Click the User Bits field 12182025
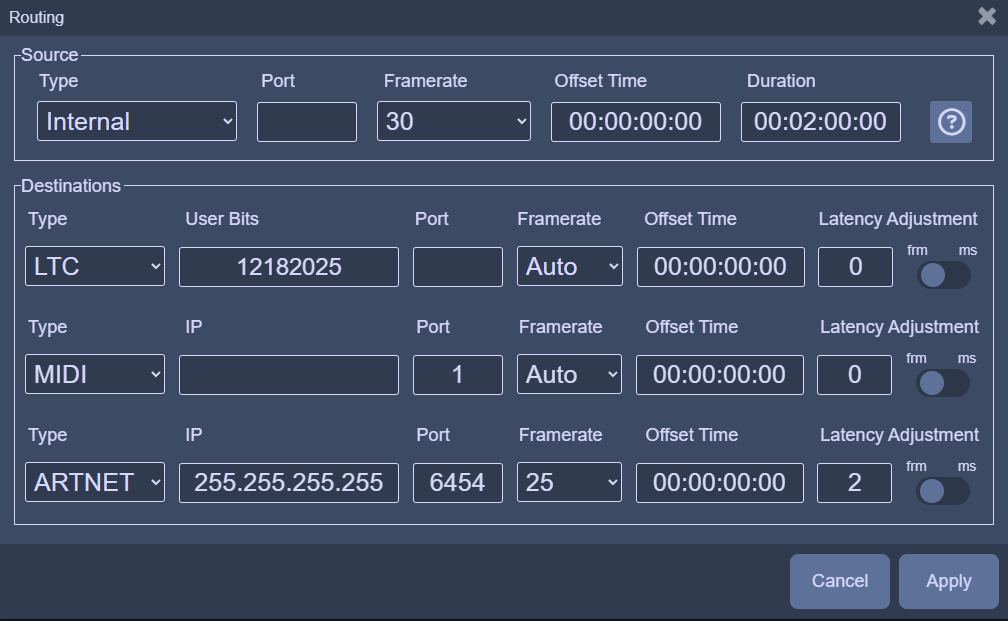The width and height of the screenshot is (1008, 621). coord(289,267)
